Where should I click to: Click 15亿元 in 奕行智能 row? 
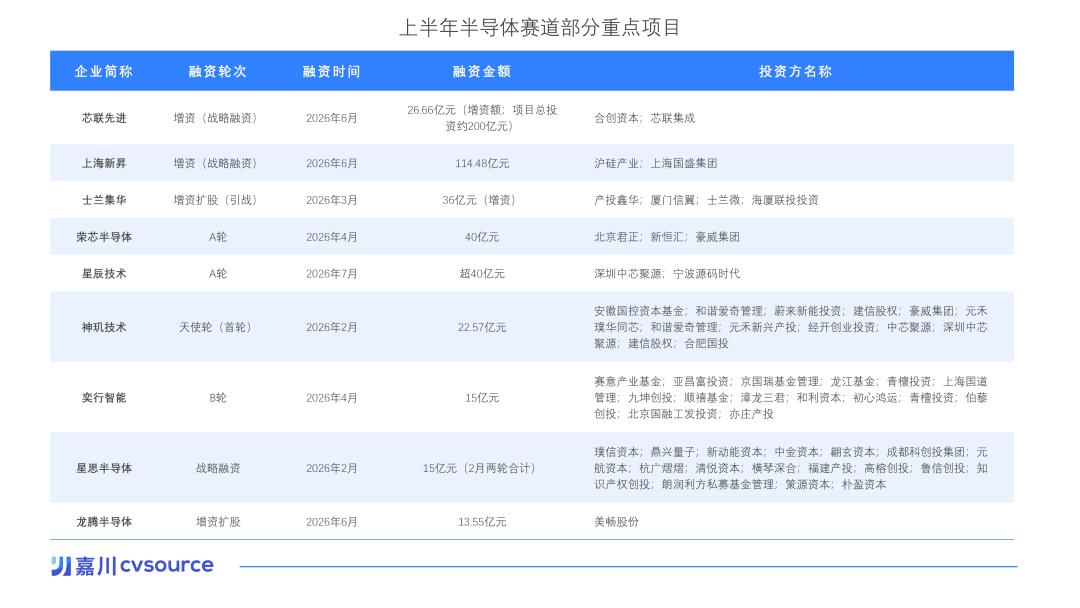point(482,398)
